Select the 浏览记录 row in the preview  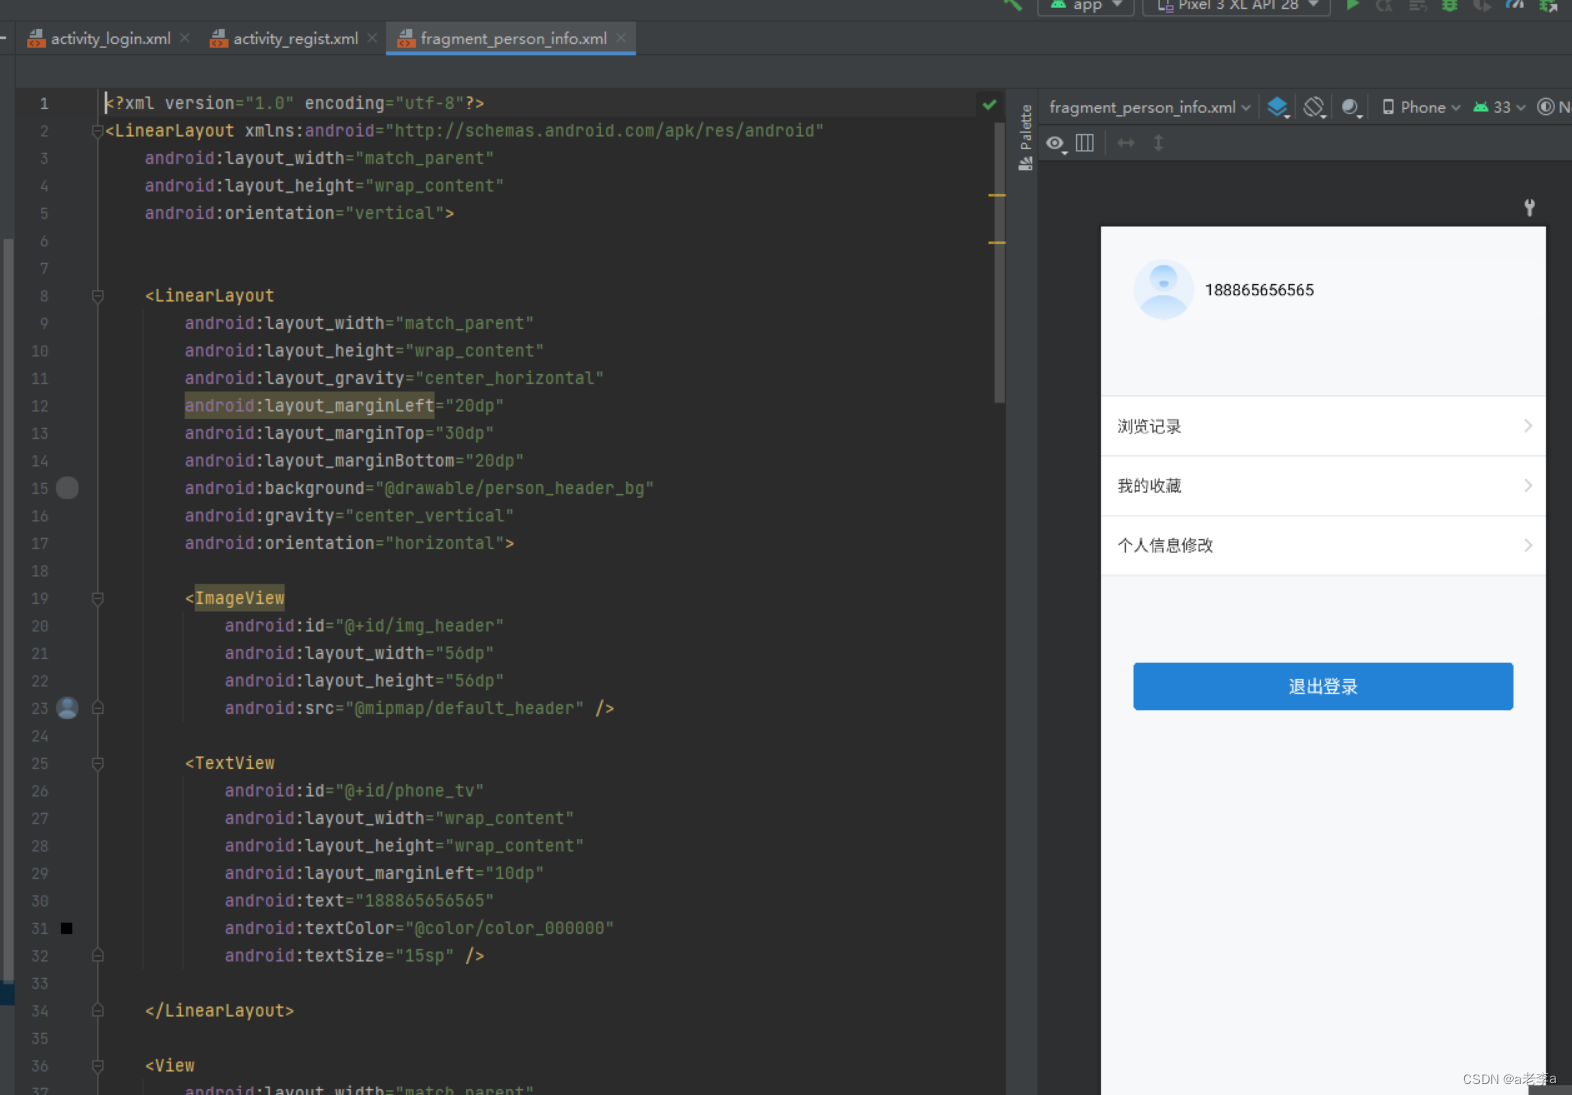pos(1323,426)
